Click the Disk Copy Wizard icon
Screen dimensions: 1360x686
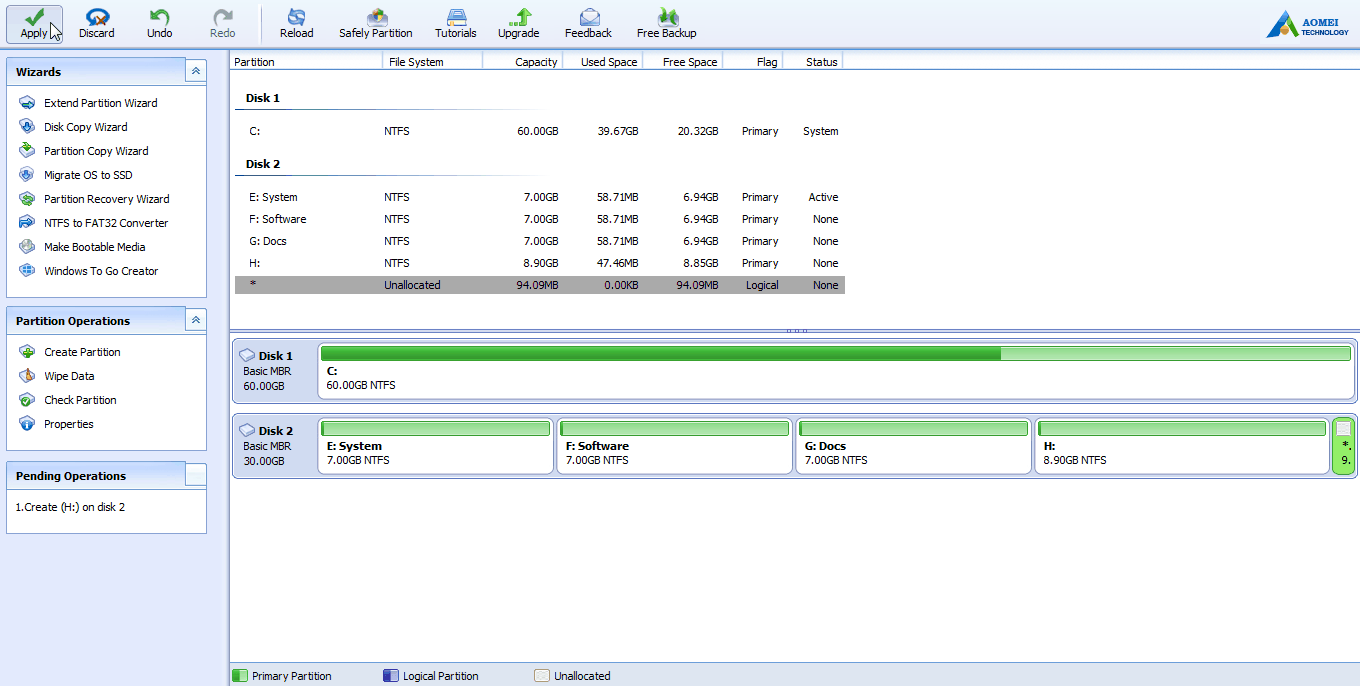27,126
